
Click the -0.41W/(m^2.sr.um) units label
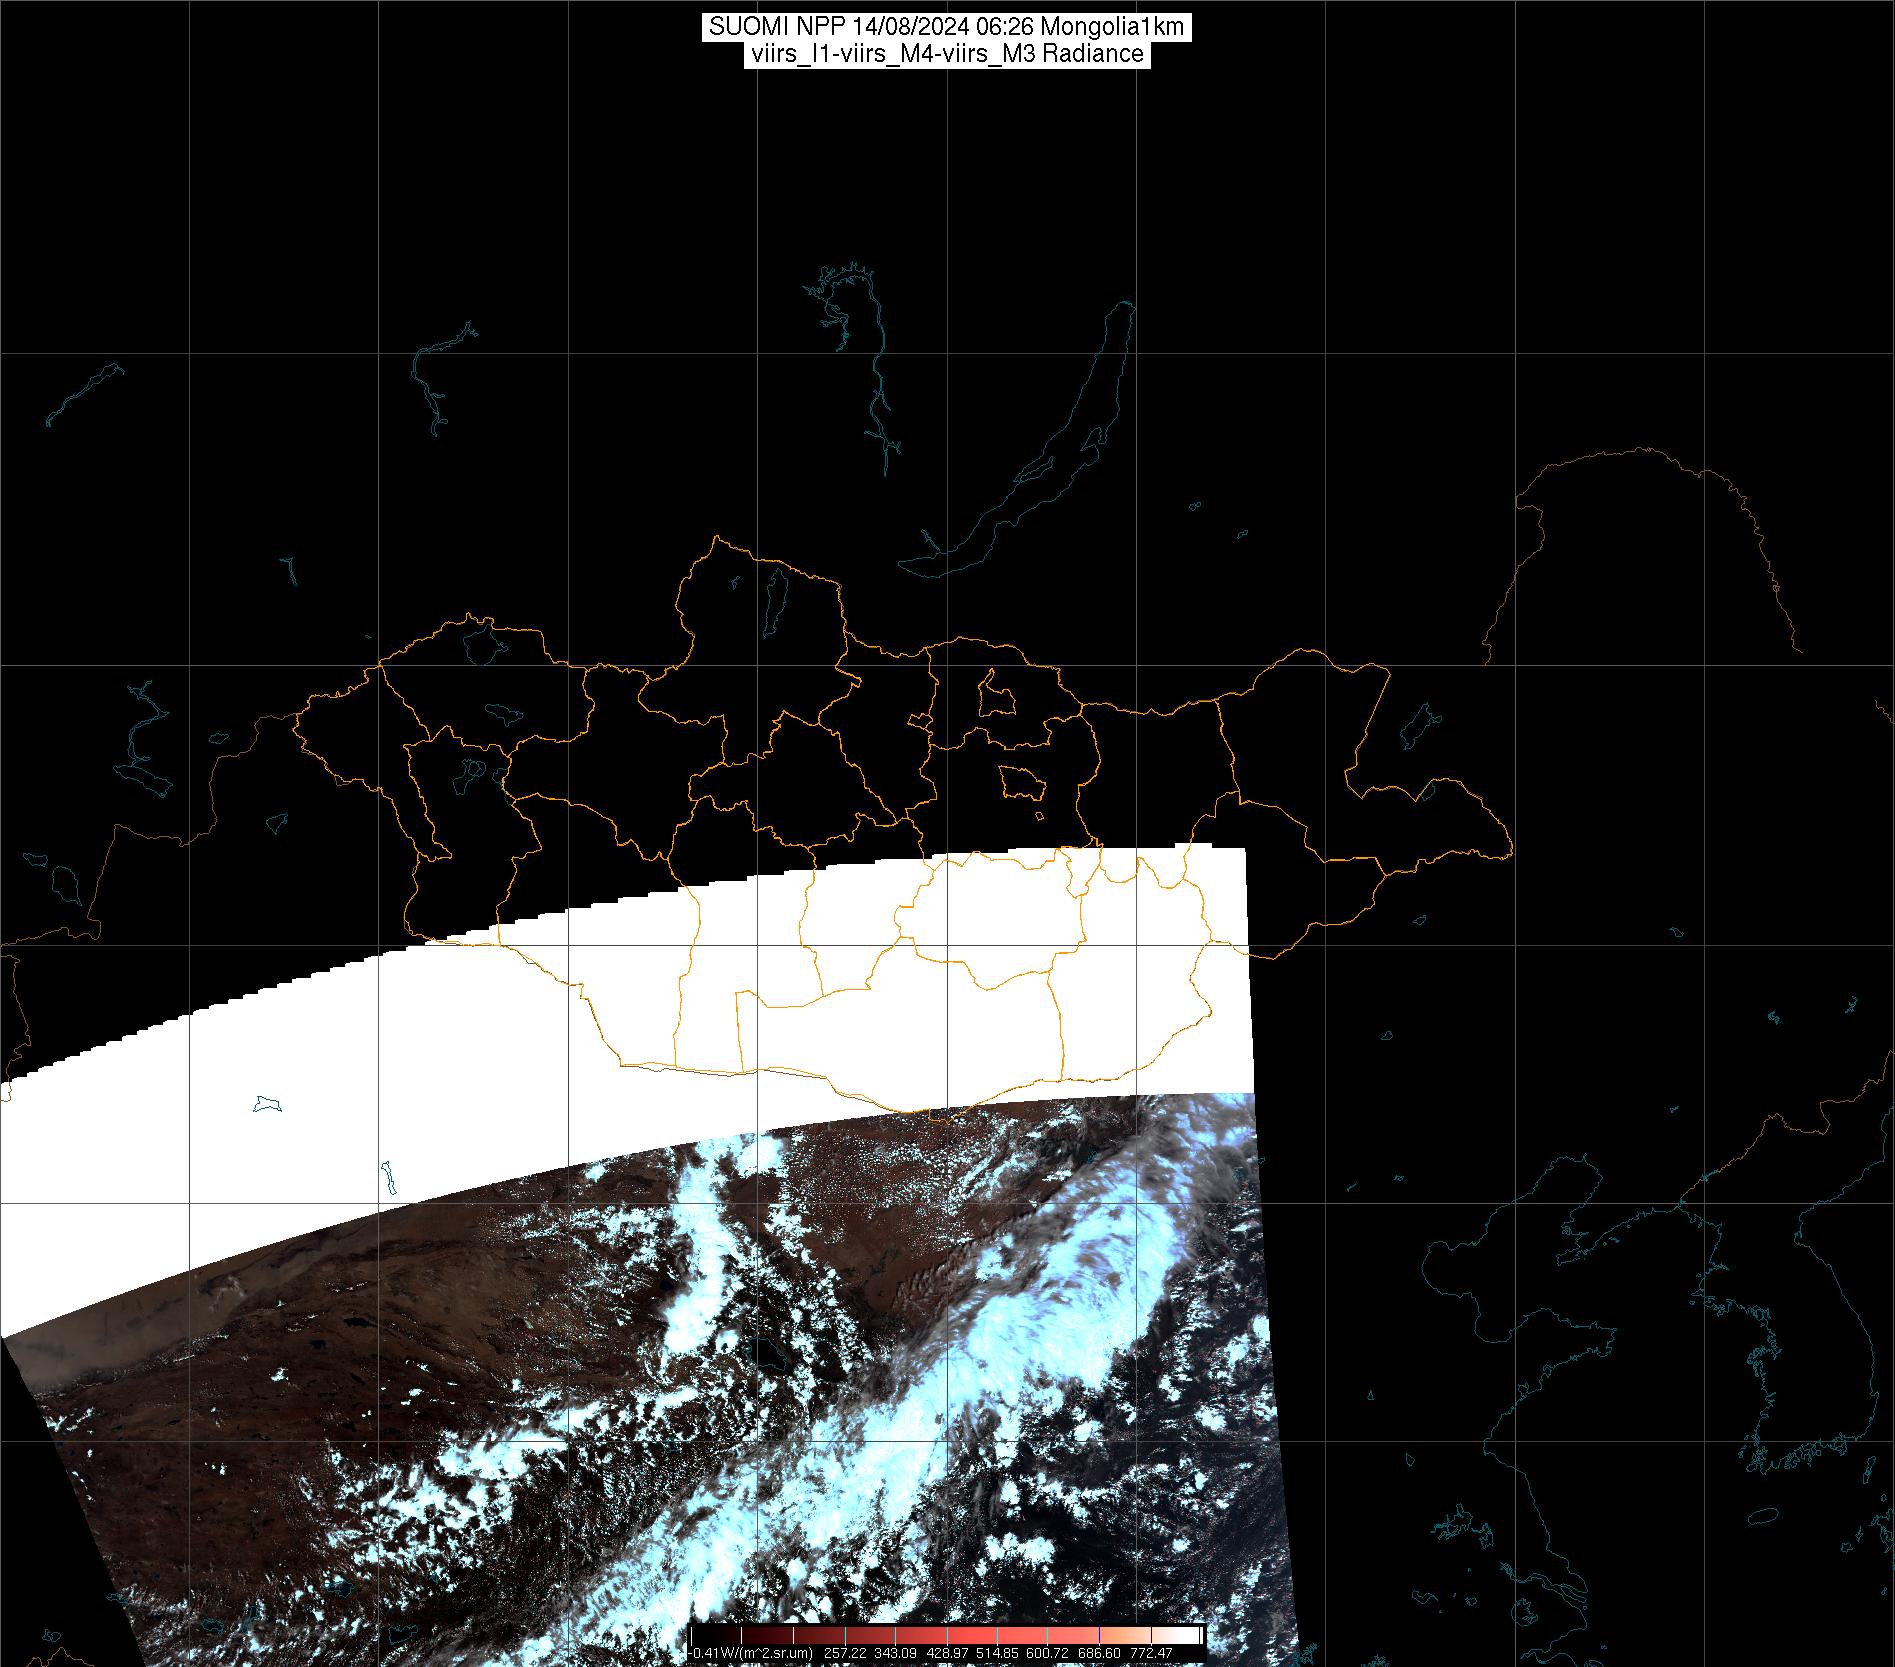(x=752, y=1653)
